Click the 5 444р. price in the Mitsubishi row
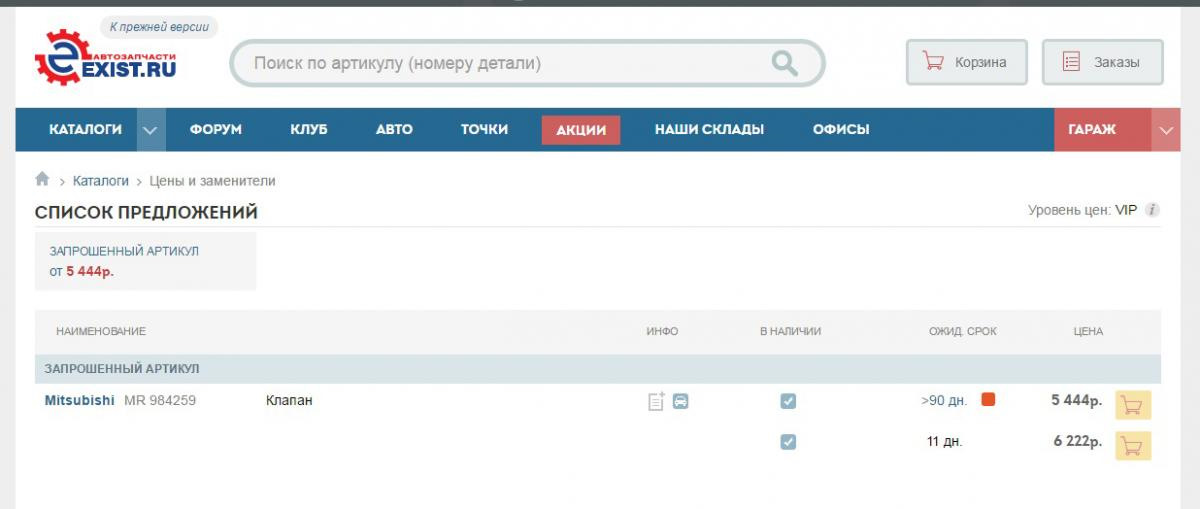 (1076, 400)
